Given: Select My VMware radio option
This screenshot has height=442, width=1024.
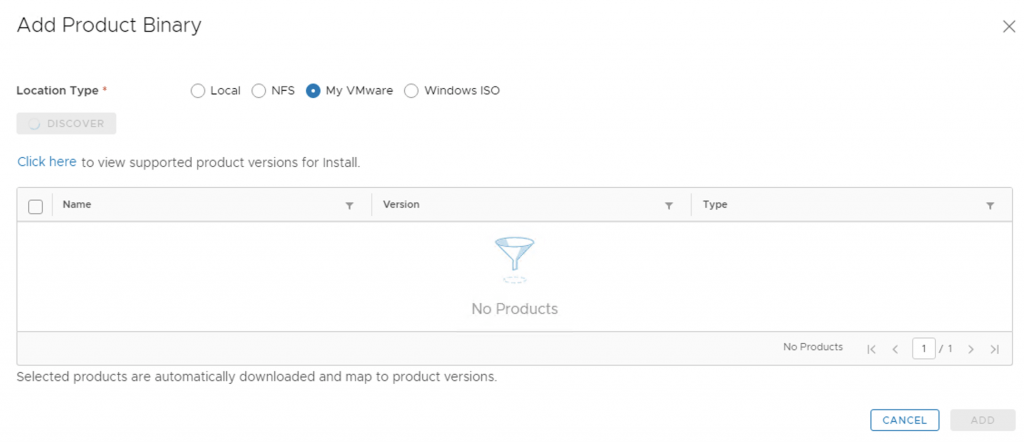Looking at the screenshot, I should pyautogui.click(x=313, y=91).
